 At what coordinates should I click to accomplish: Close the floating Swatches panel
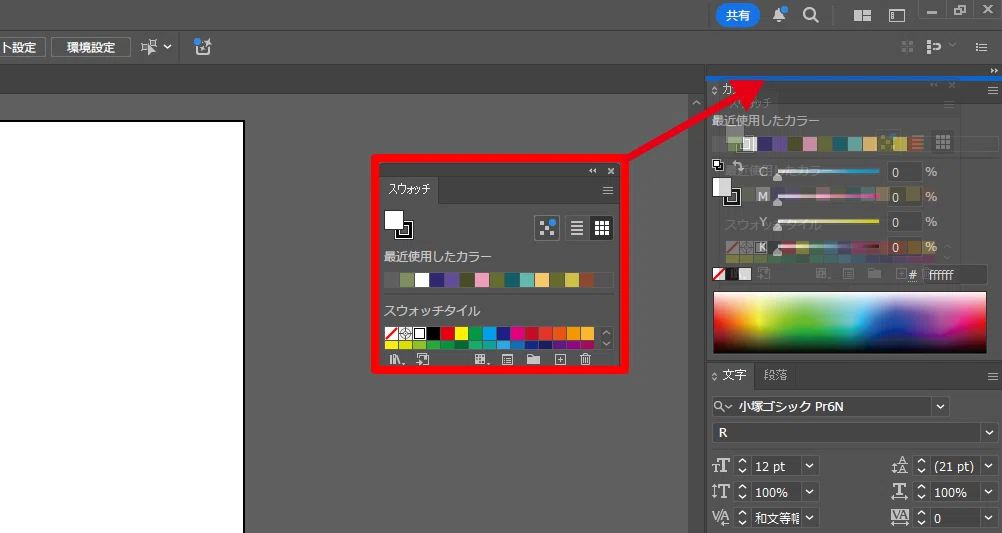pos(611,171)
